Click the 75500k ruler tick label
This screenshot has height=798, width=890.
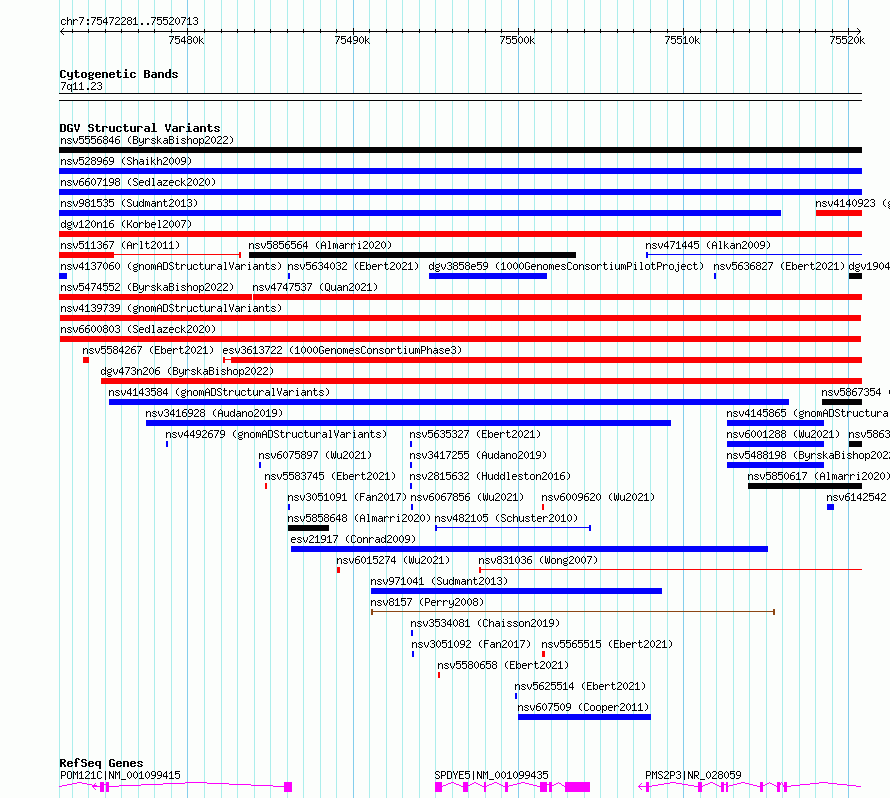coord(517,40)
